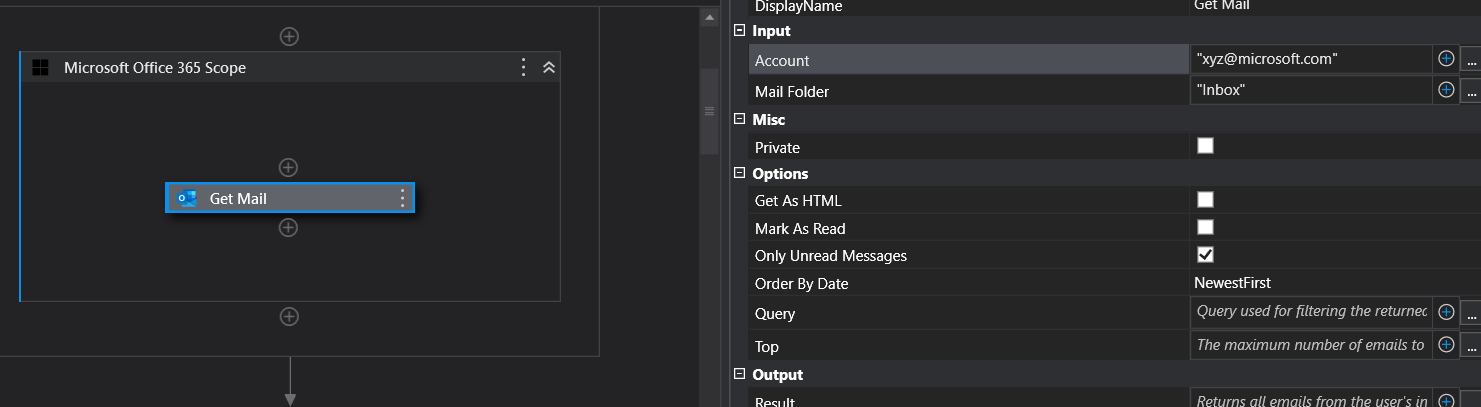Uncheck Only Unread Messages checkbox
The image size is (1481, 407).
click(x=1206, y=254)
